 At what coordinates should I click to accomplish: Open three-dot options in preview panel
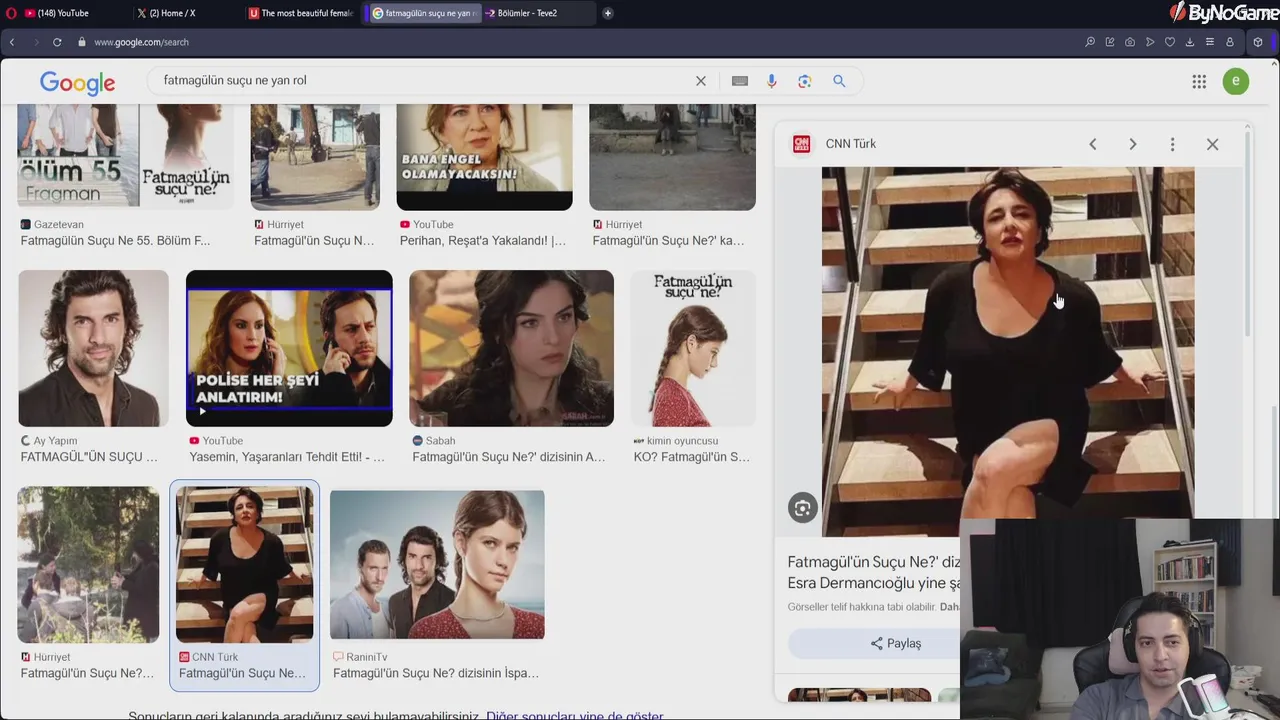(x=1173, y=144)
